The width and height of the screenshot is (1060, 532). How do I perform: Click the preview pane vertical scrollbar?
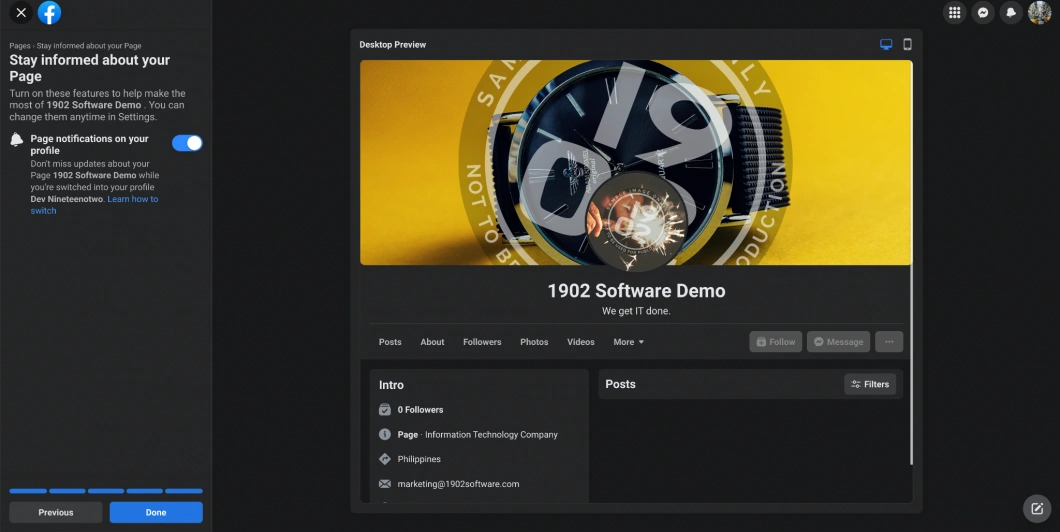click(x=911, y=264)
